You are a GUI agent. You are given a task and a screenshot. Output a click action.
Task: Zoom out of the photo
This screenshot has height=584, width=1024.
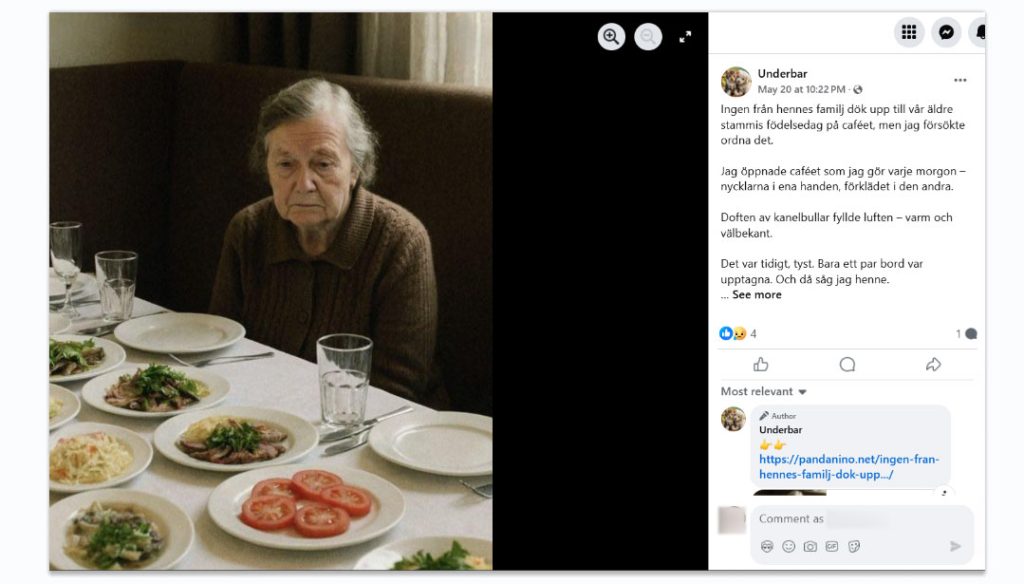[x=648, y=37]
